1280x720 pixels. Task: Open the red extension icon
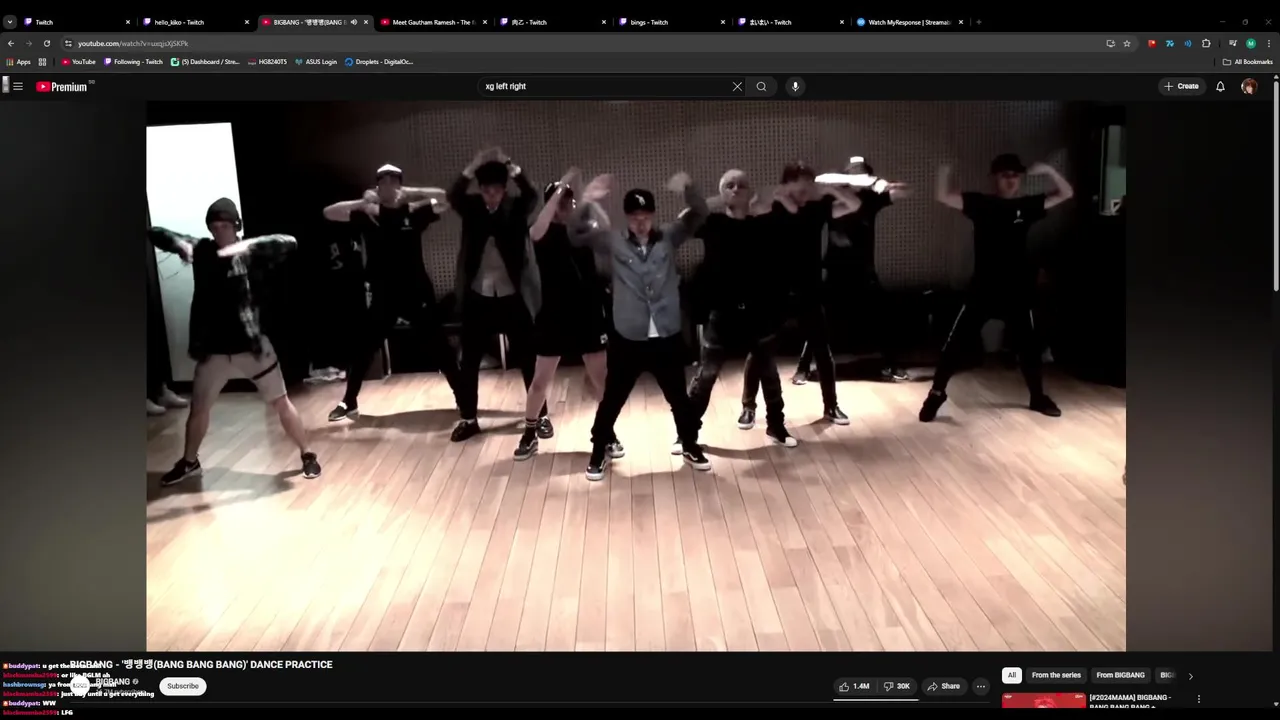(1152, 43)
